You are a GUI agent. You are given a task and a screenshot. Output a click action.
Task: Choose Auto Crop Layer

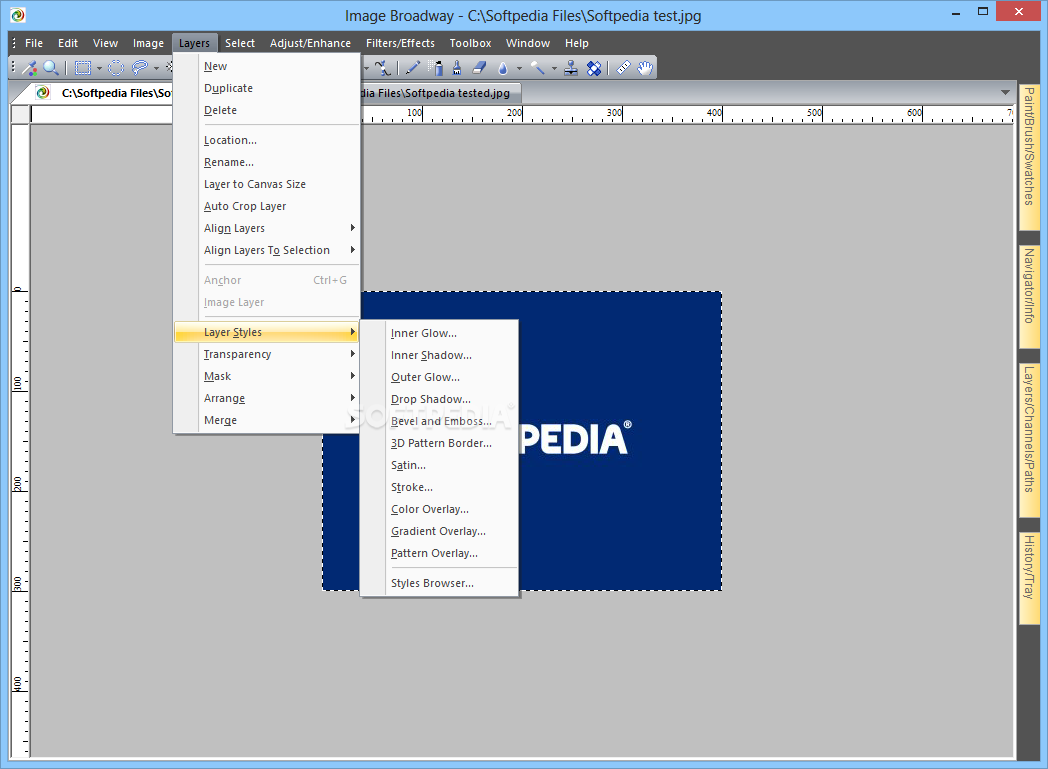[267, 206]
